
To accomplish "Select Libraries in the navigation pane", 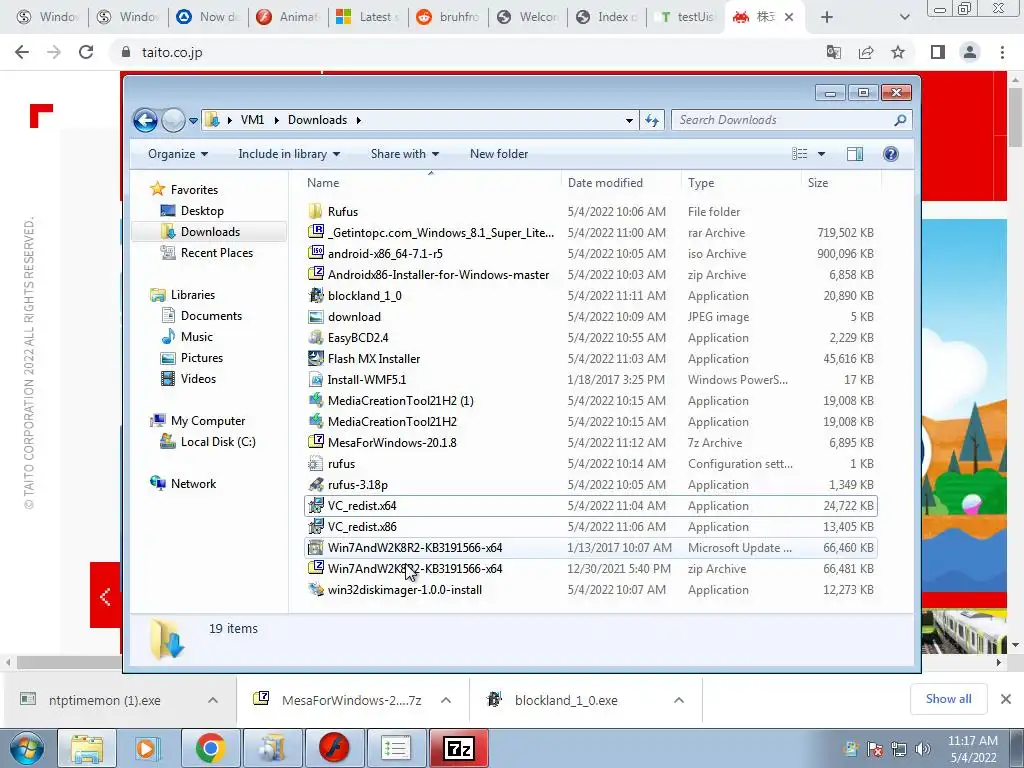I will [x=193, y=295].
